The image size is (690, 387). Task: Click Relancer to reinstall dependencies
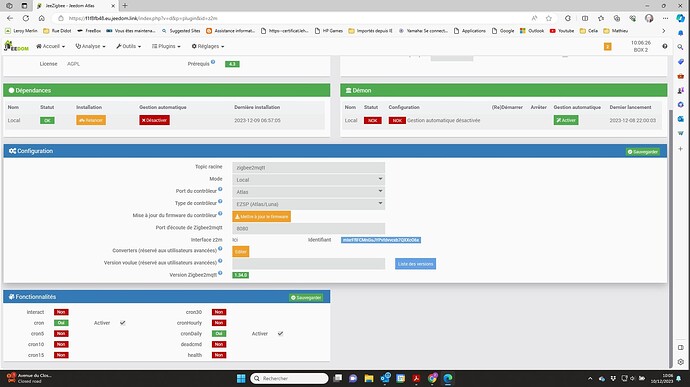pyautogui.click(x=91, y=120)
